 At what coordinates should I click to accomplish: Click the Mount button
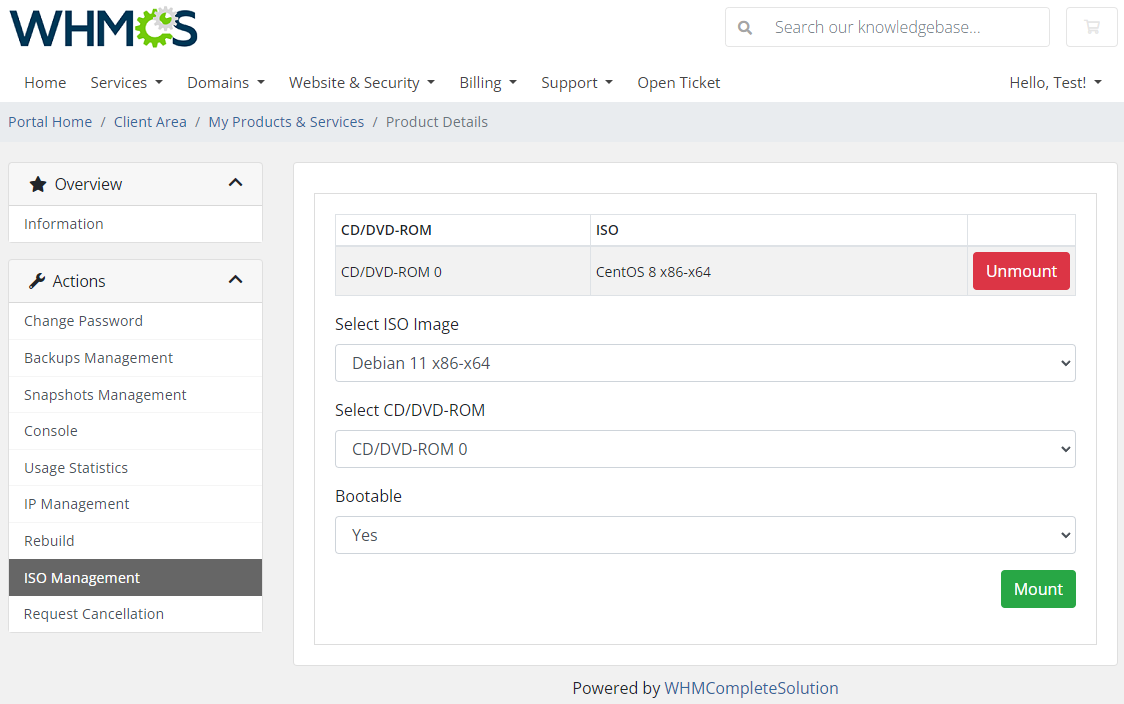pos(1038,589)
